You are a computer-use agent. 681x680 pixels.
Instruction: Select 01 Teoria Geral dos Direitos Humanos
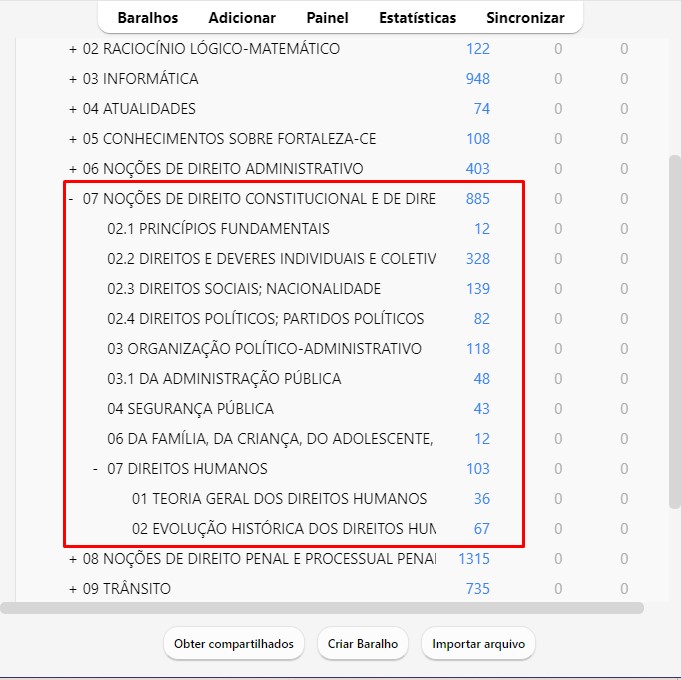click(279, 499)
